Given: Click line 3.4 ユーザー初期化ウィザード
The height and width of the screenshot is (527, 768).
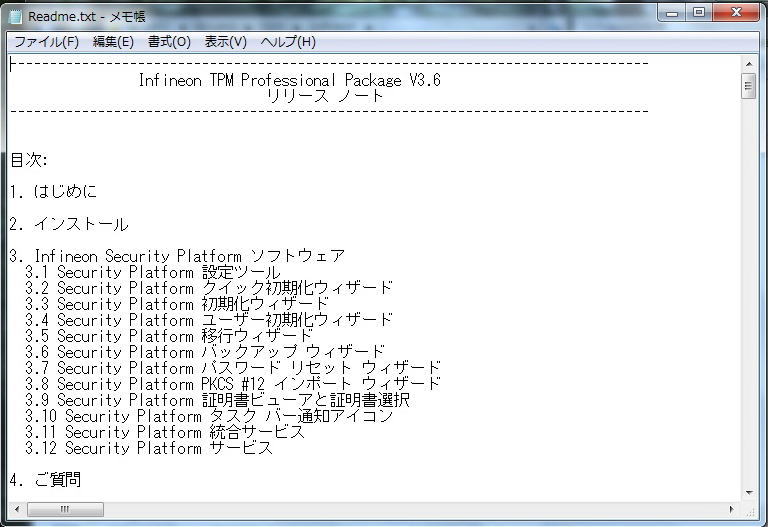Looking at the screenshot, I should [209, 320].
